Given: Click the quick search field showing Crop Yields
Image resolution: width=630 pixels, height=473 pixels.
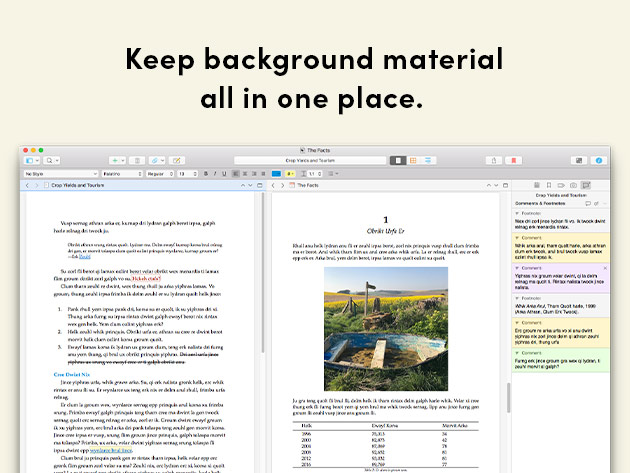Looking at the screenshot, I should (310, 160).
